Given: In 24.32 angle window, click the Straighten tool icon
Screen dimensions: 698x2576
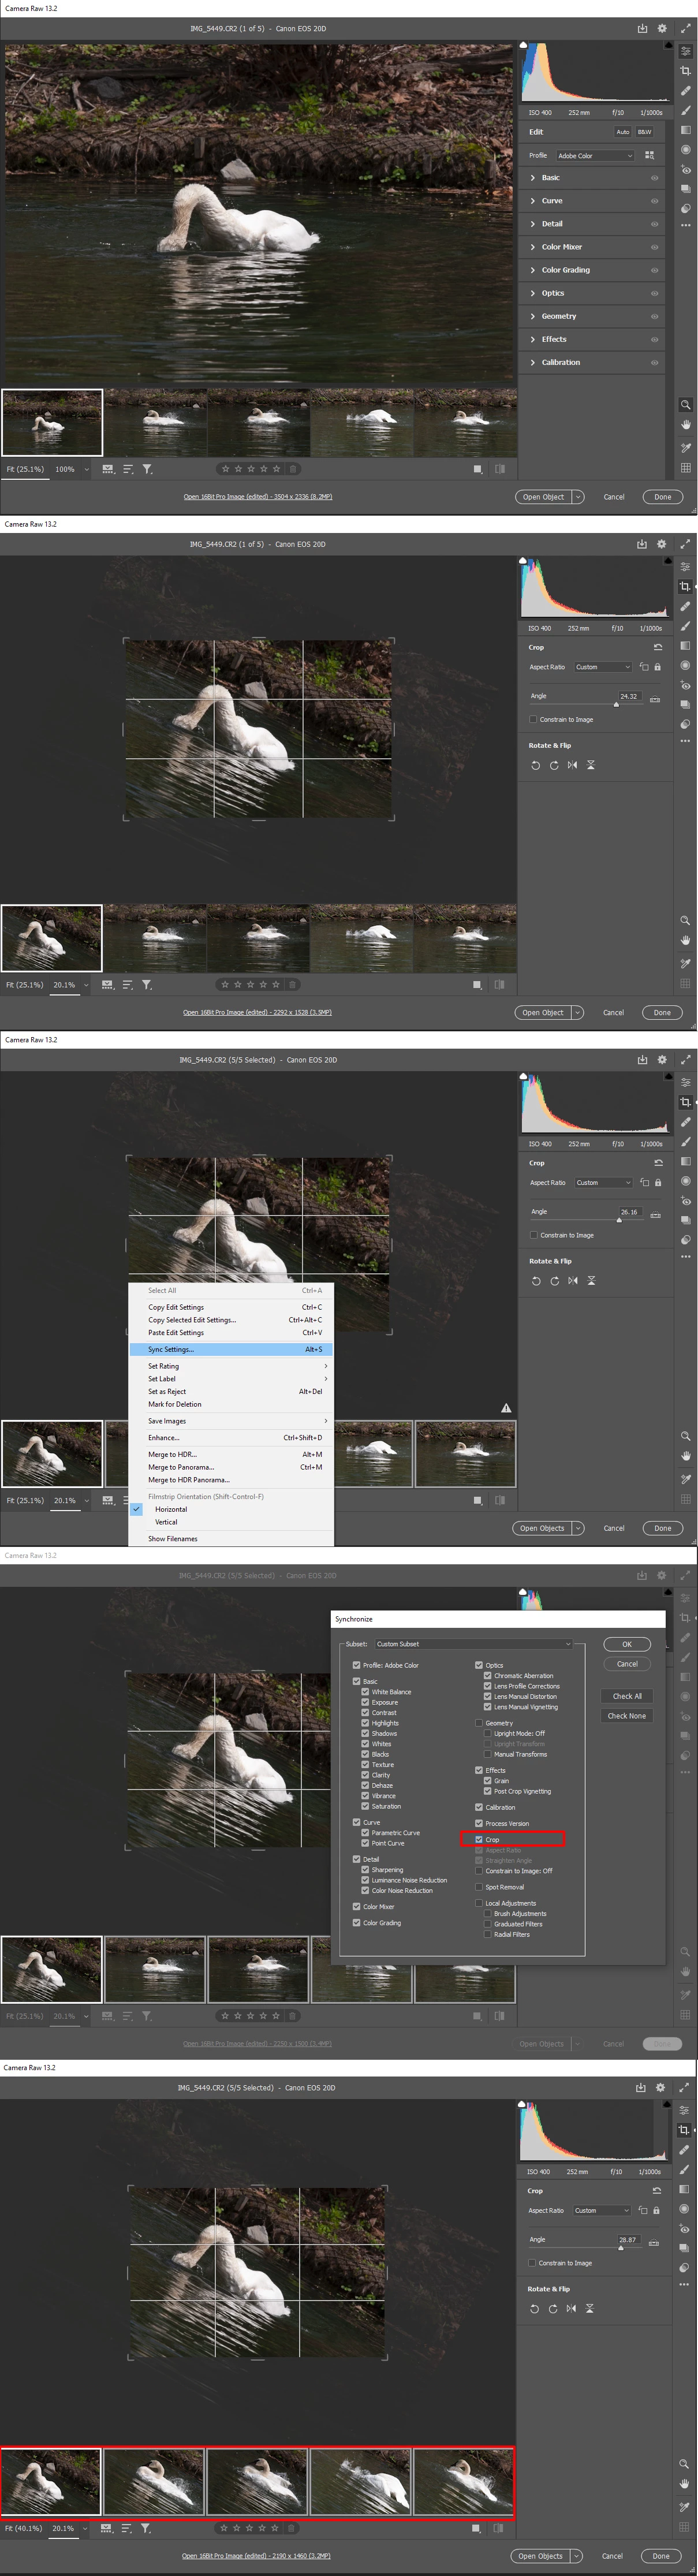Looking at the screenshot, I should (655, 700).
